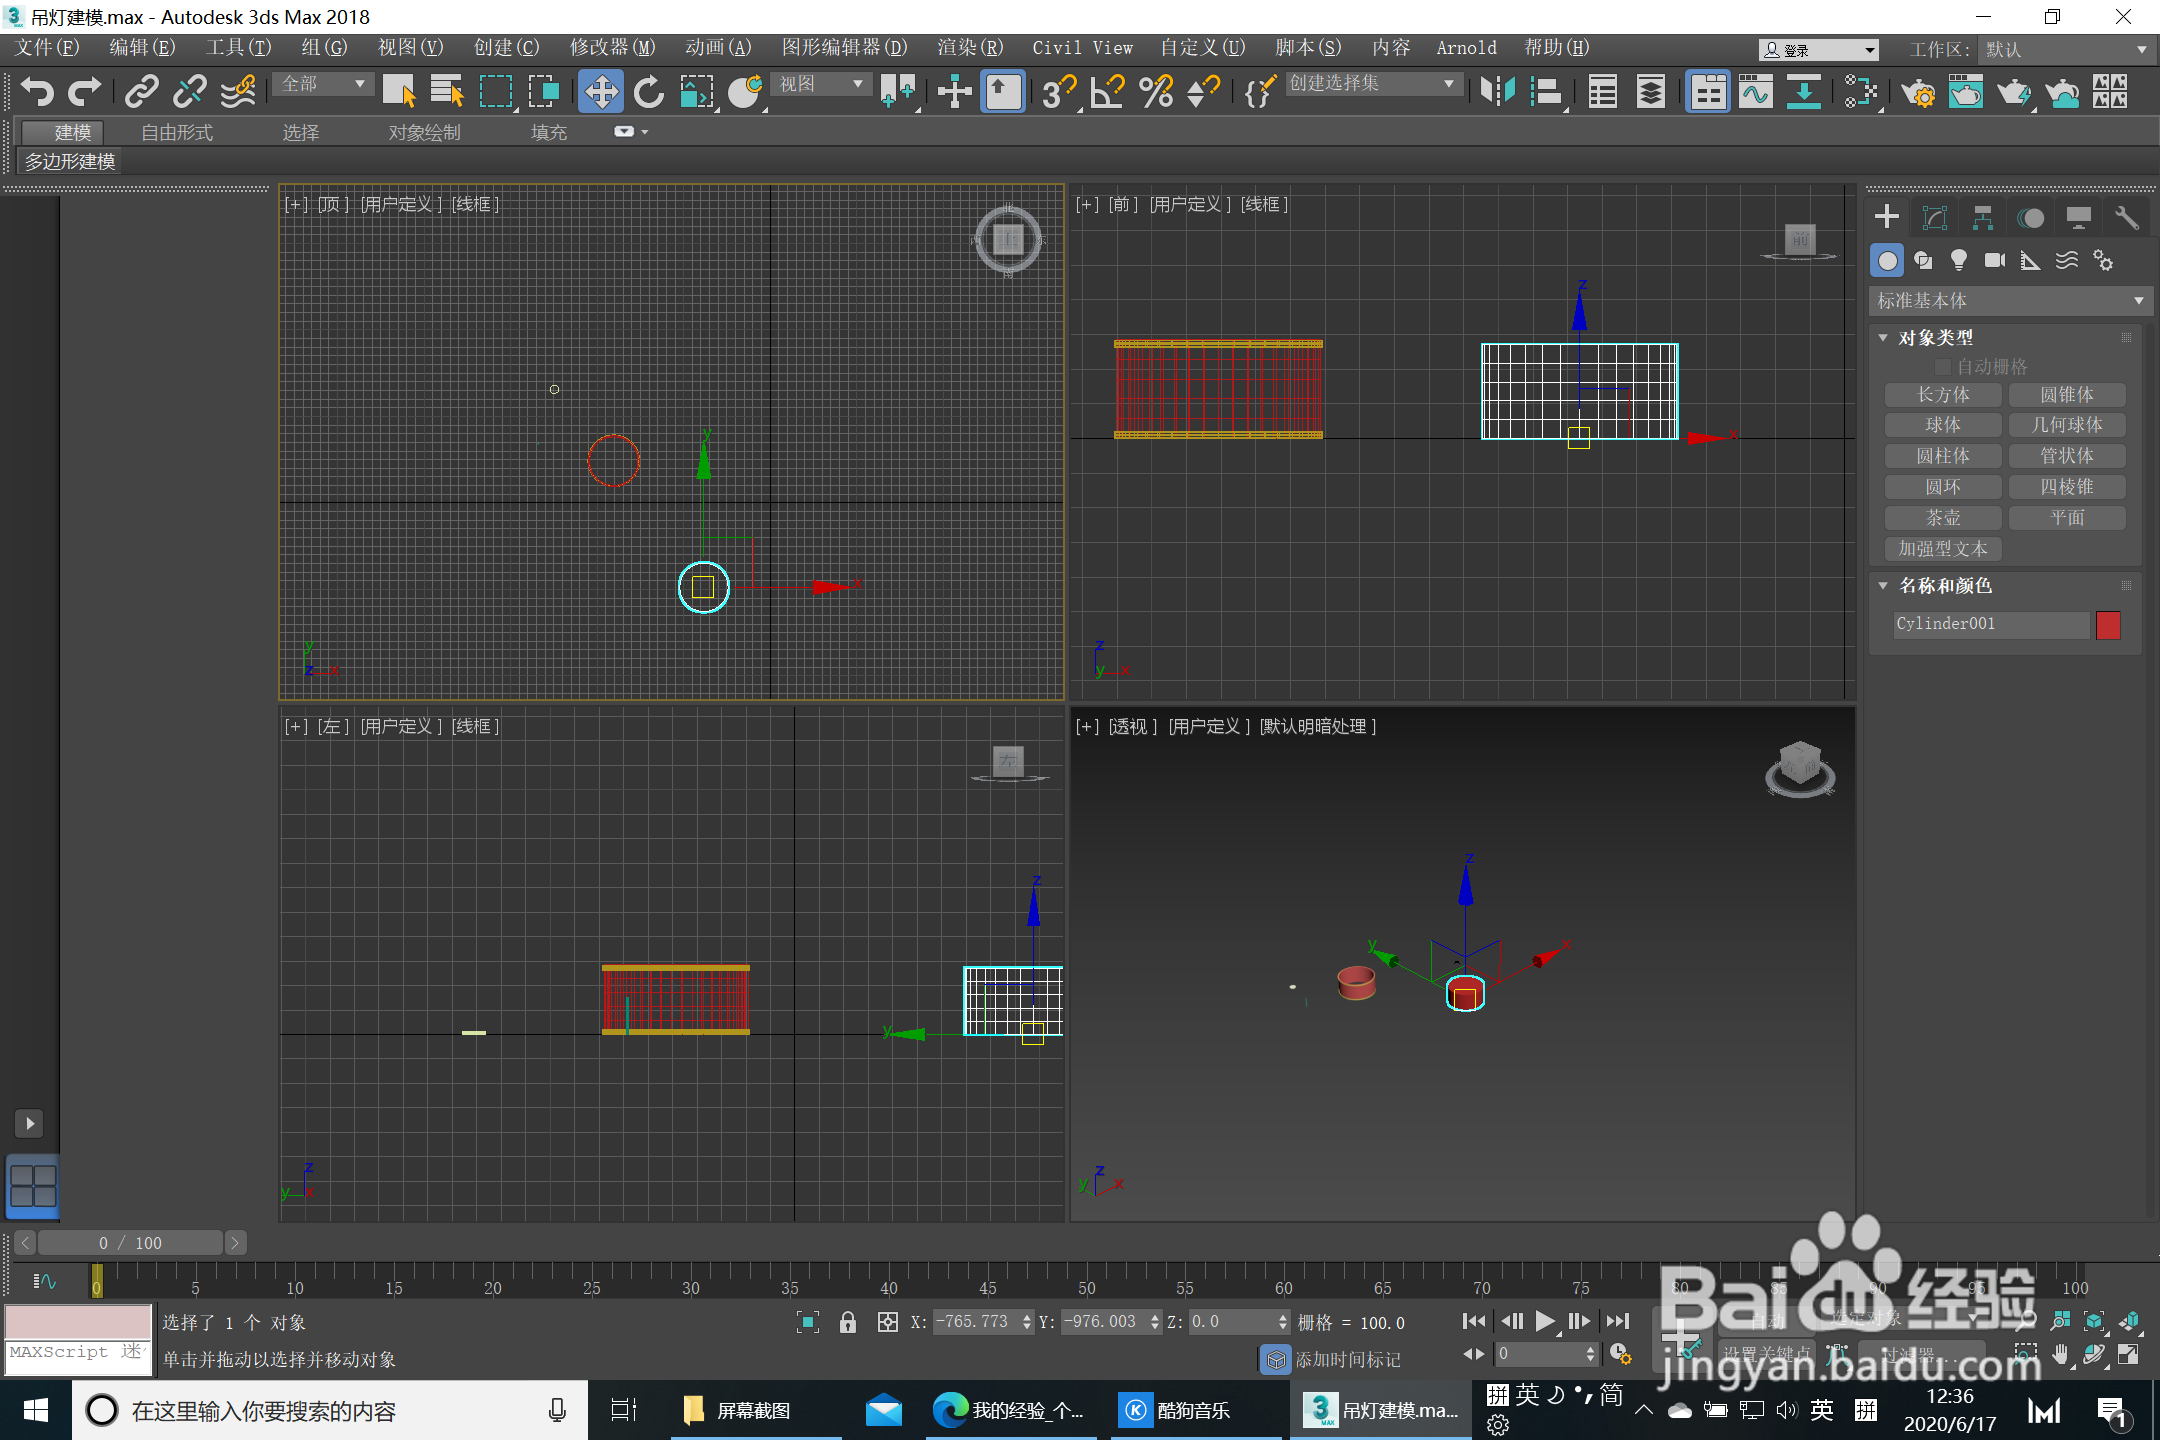This screenshot has width=2160, height=1440.
Task: Switch to Cameras category icon
Action: [1994, 261]
